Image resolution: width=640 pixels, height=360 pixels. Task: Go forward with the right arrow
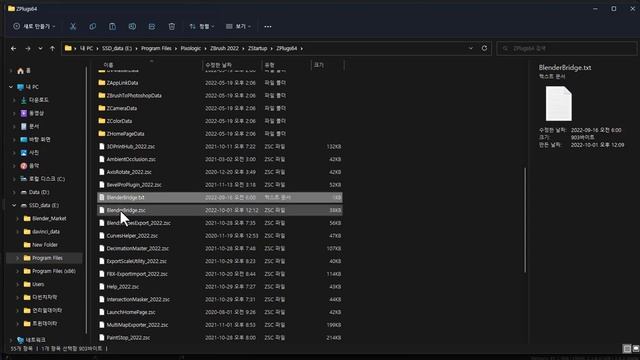(x=27, y=49)
